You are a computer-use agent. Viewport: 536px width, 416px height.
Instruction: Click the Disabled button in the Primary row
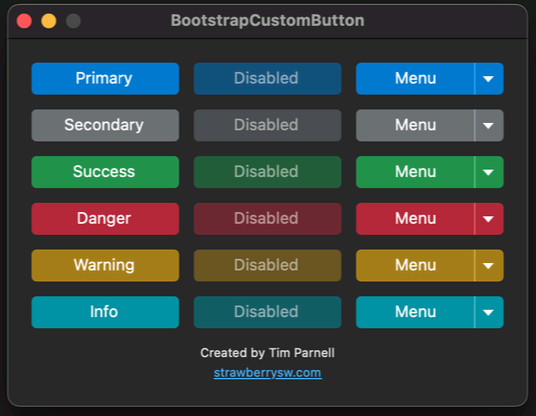(x=267, y=79)
